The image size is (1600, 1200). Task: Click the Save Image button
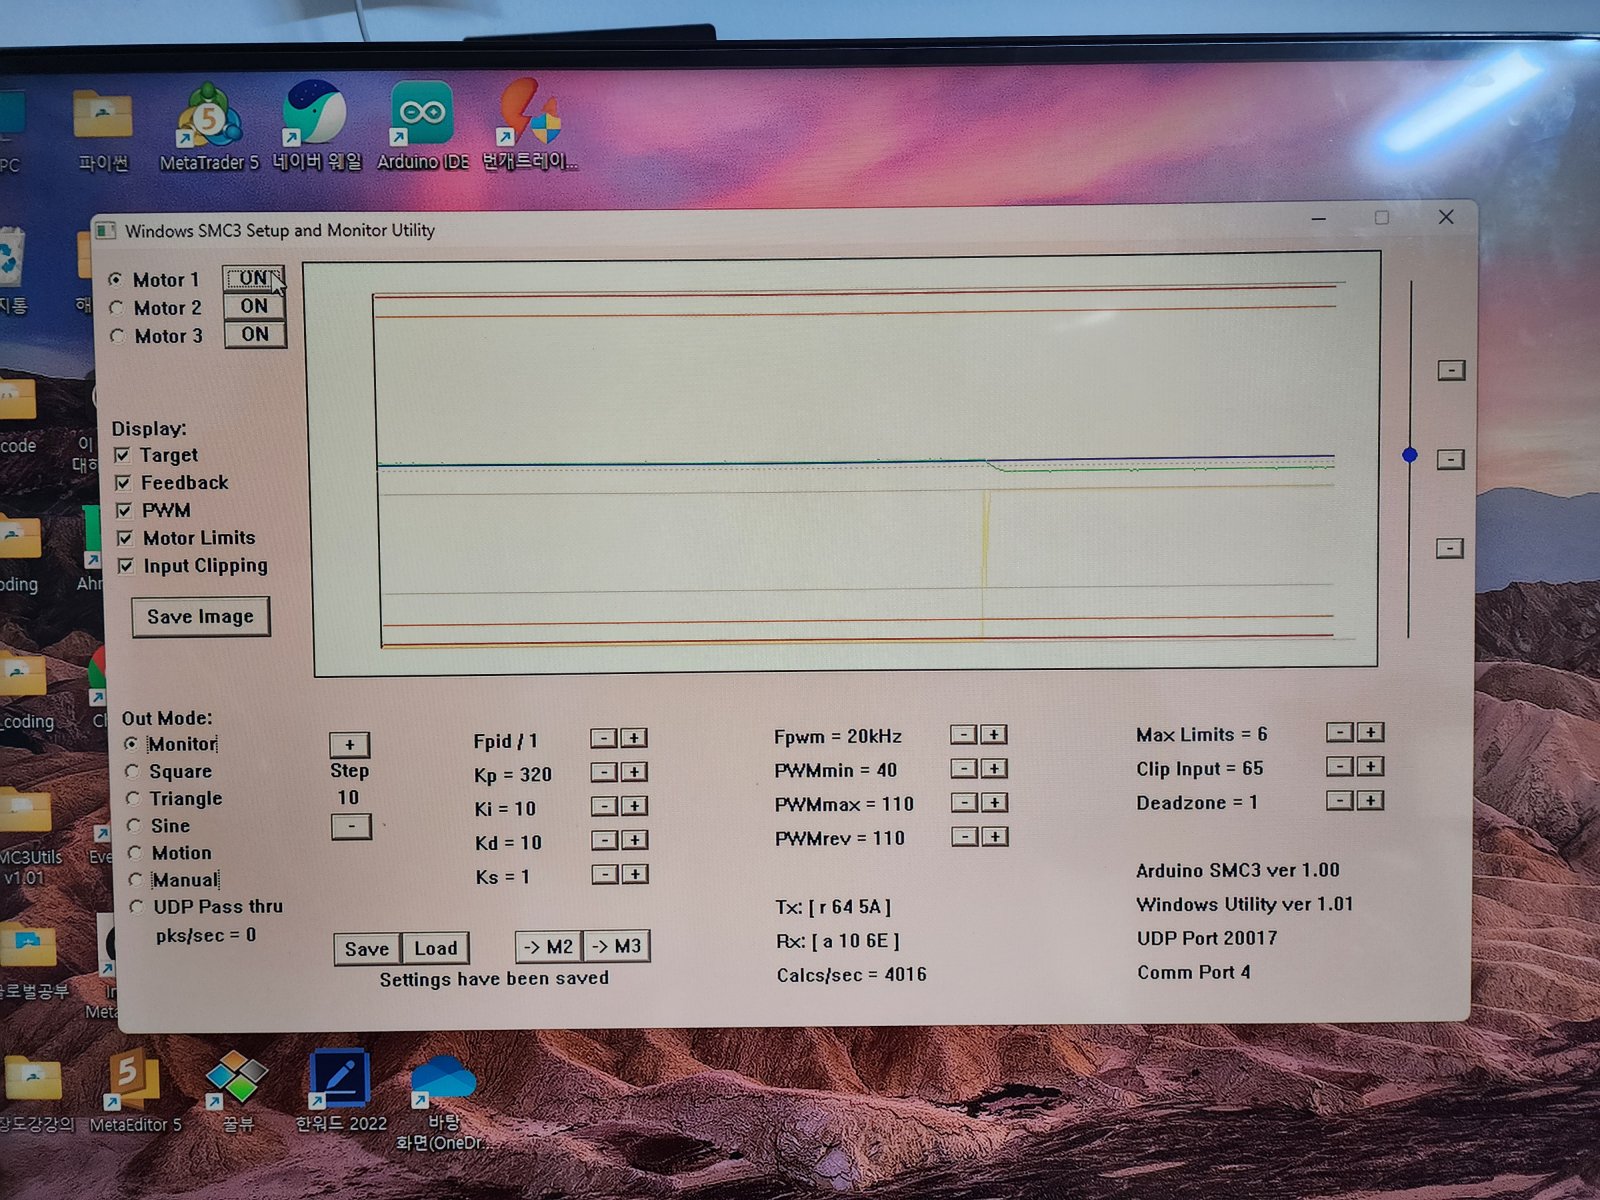point(200,617)
